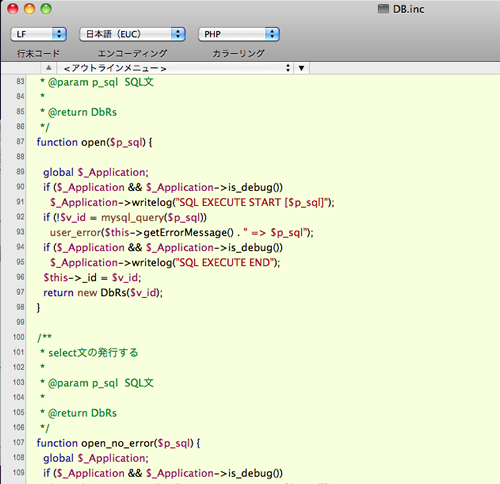Image resolution: width=500 pixels, height=484 pixels.
Task: Click the 'function open($p_sql) {' line
Action: [94, 143]
